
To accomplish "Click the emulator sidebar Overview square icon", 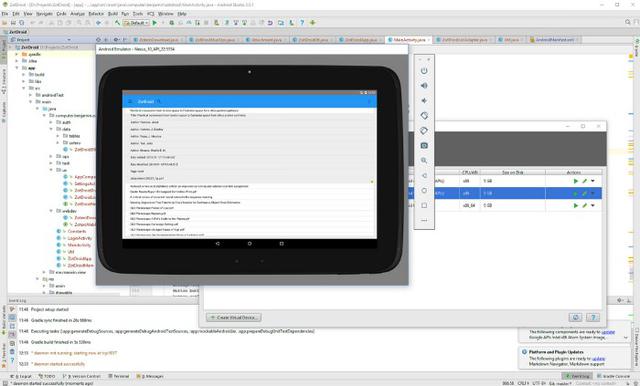I will pos(424,205).
